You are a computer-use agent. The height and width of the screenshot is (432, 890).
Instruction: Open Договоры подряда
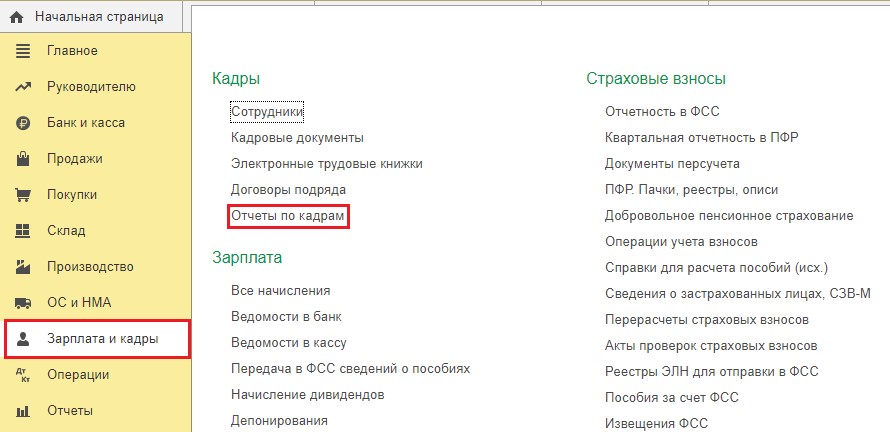288,190
